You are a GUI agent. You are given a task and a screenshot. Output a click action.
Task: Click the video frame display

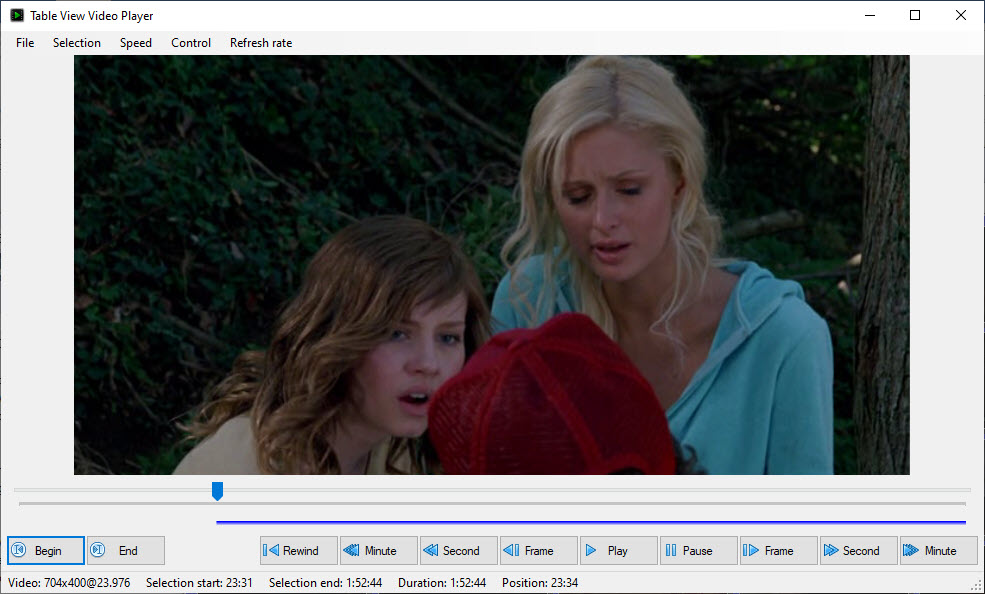(492, 265)
